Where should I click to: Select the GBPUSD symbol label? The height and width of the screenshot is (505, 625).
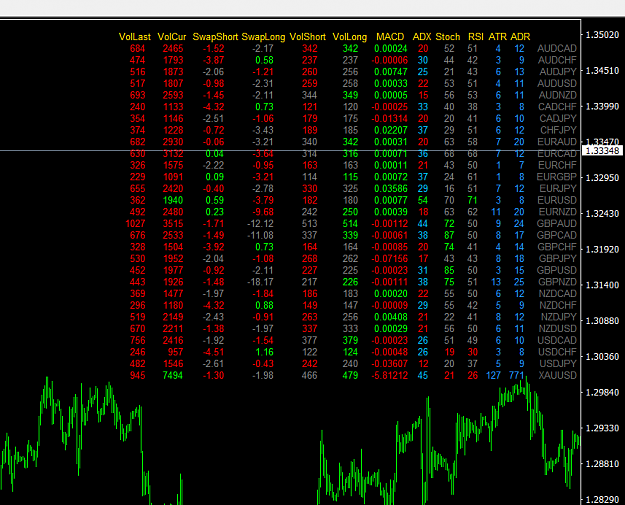[557, 270]
